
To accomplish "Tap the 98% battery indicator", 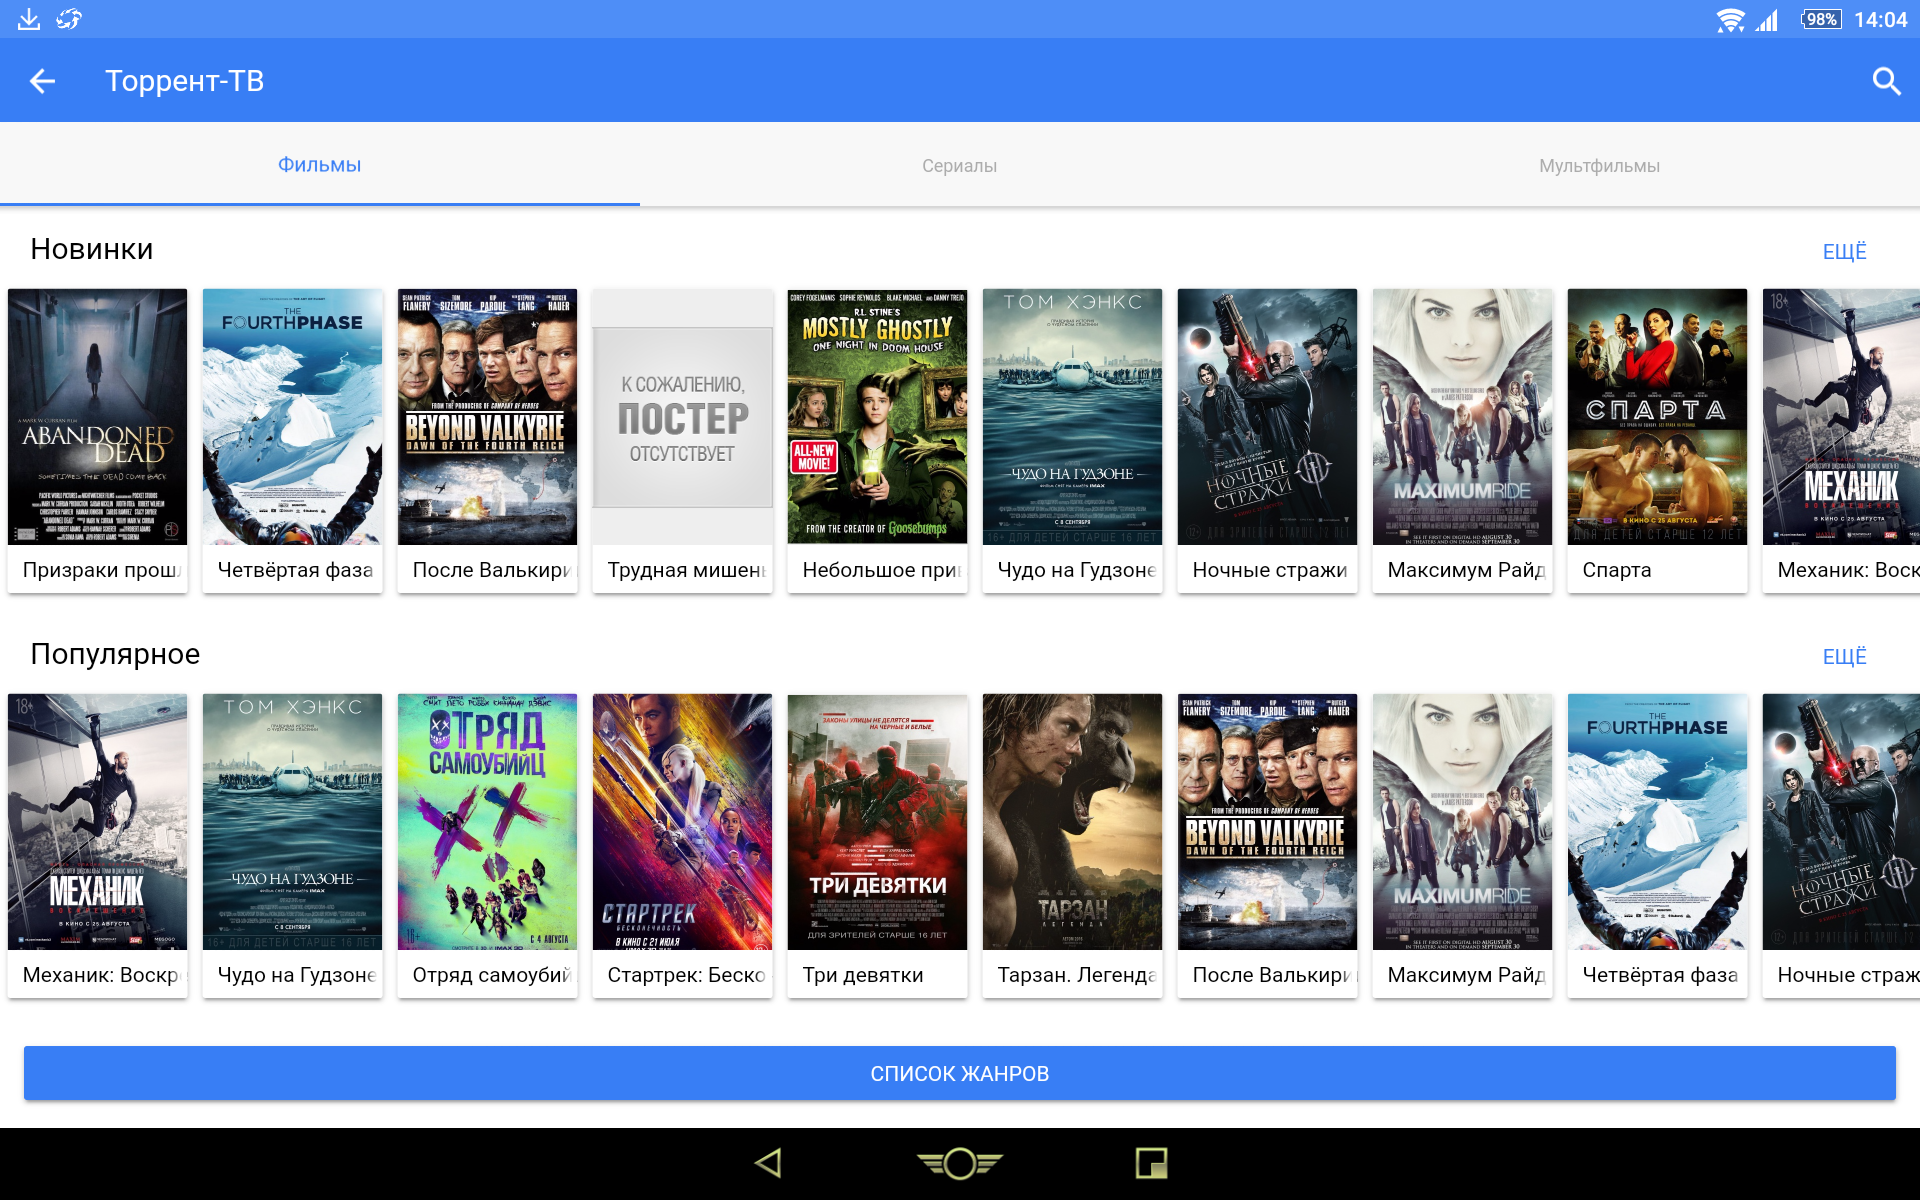I will (1821, 20).
